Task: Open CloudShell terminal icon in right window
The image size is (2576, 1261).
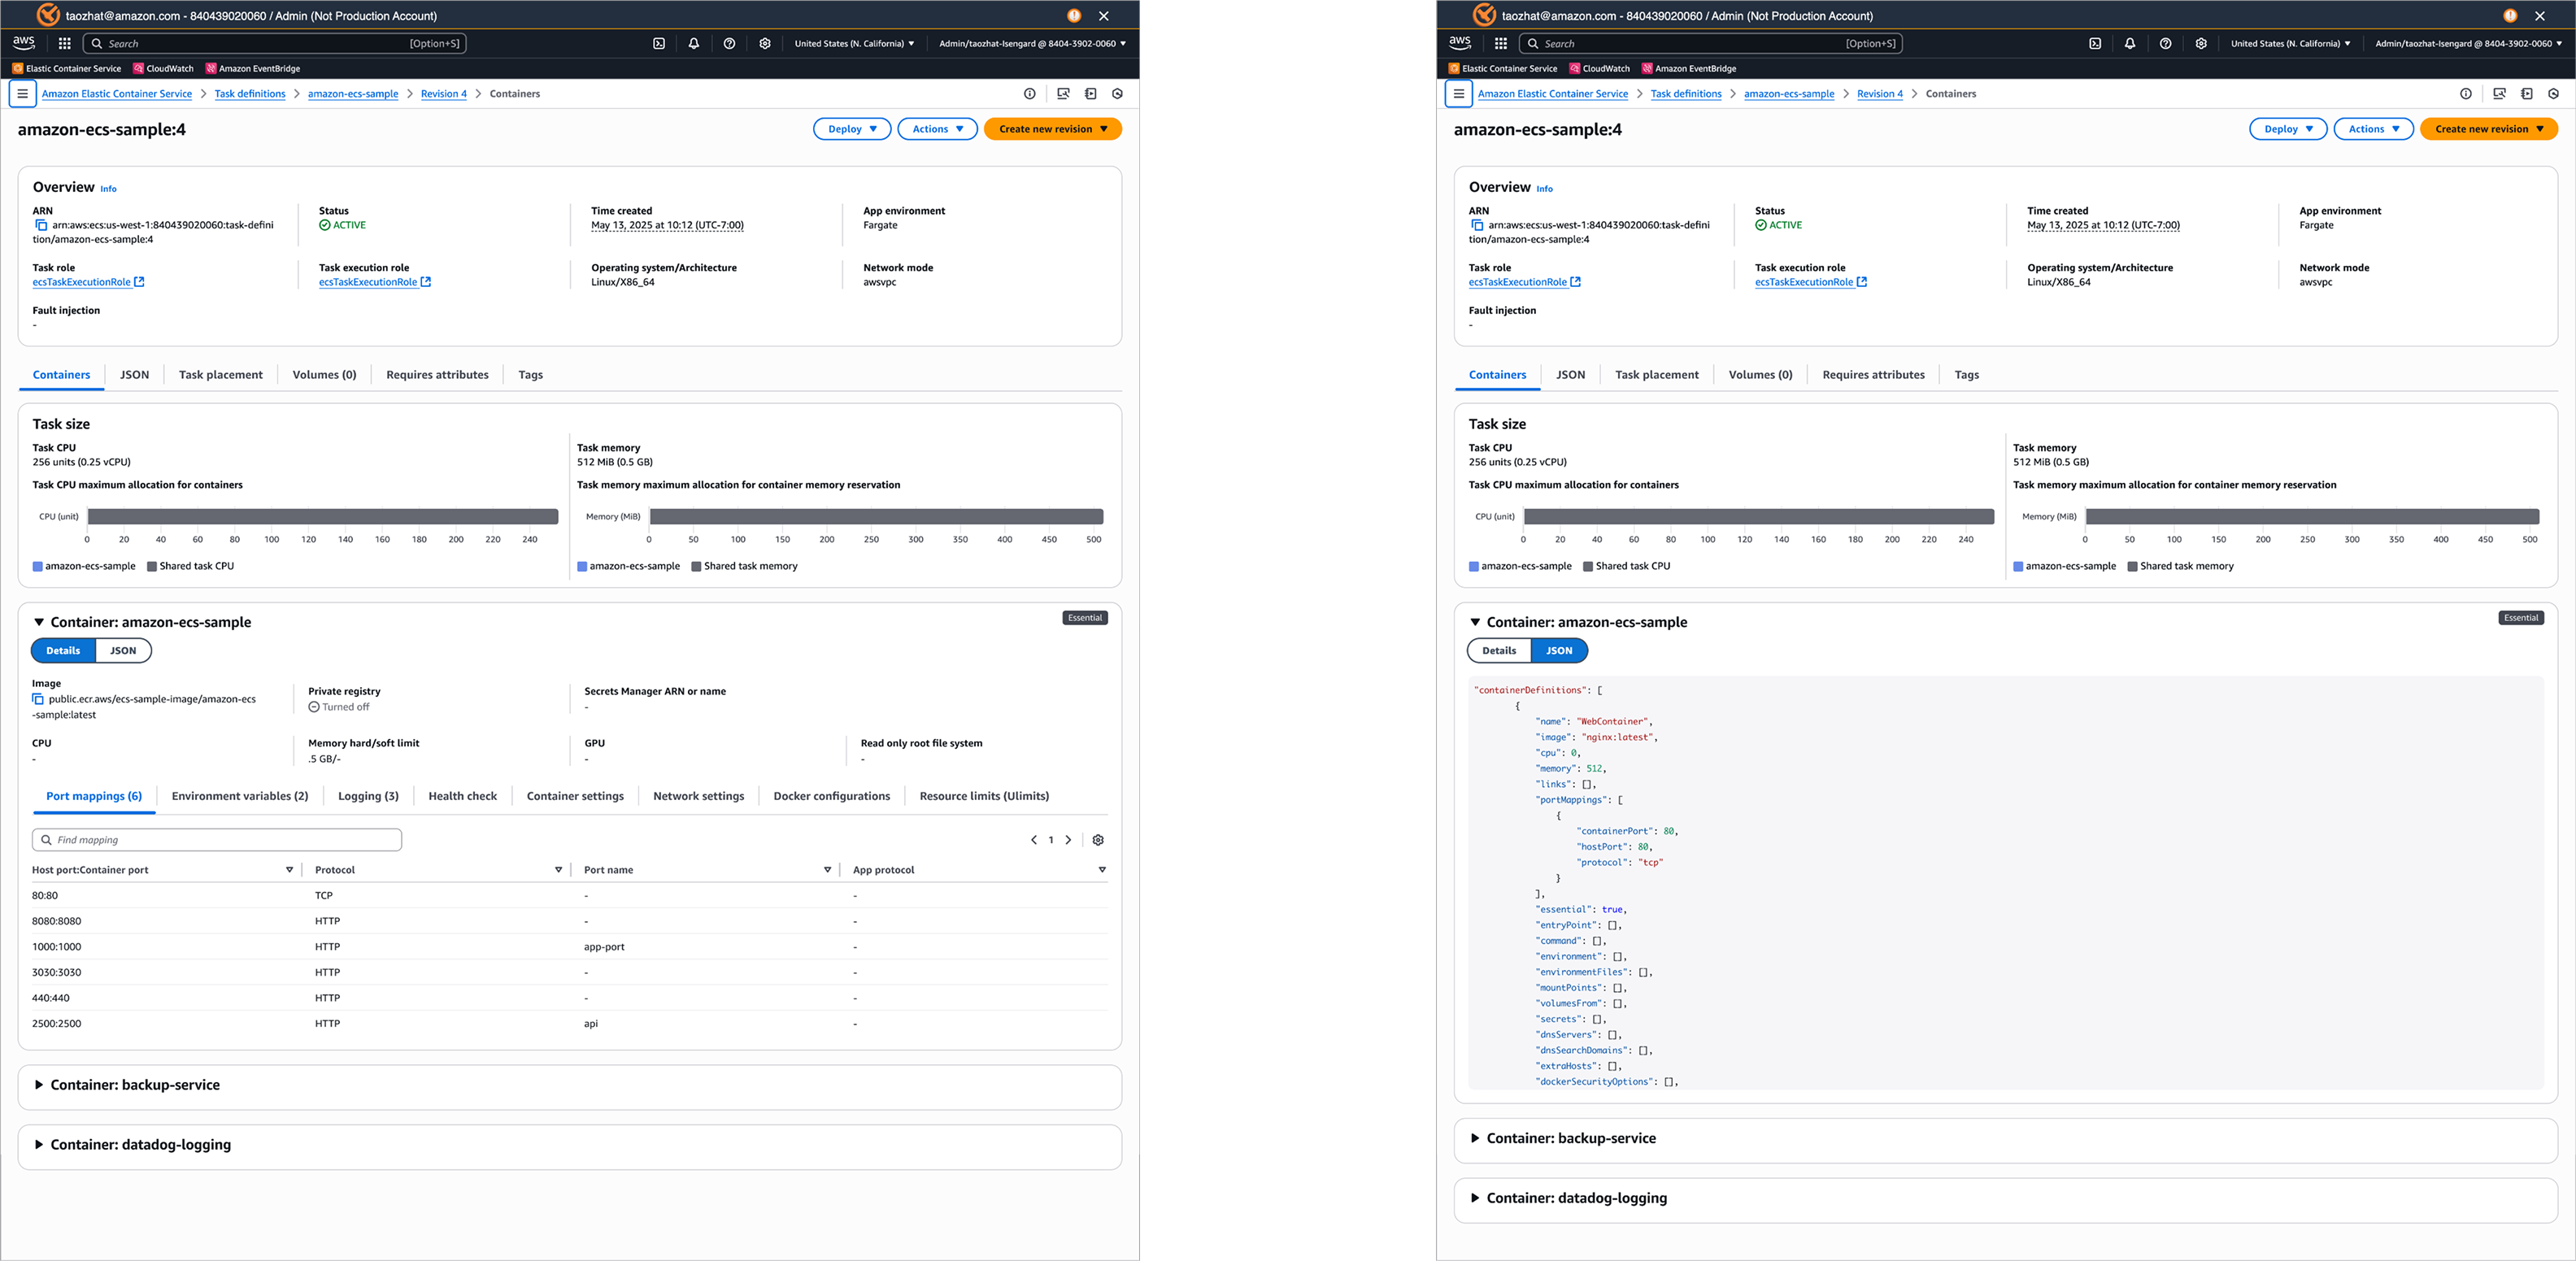Action: [x=2095, y=44]
